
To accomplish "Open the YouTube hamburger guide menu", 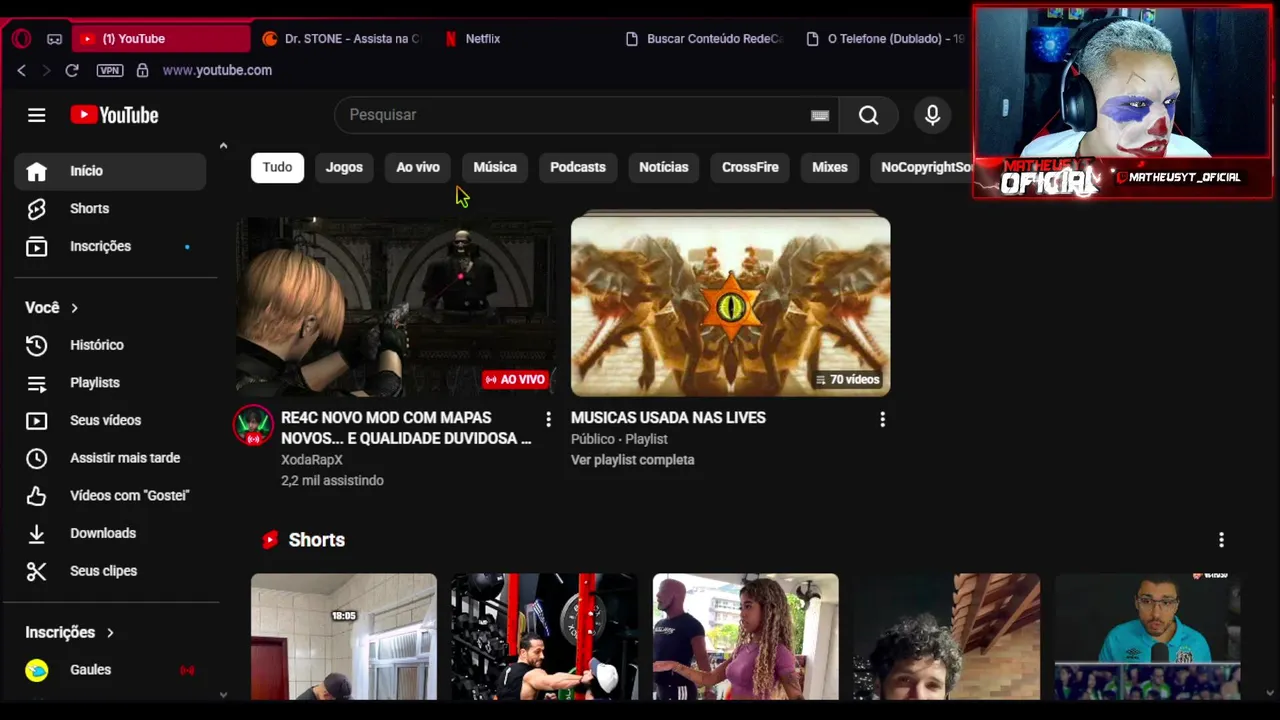I will tap(37, 115).
